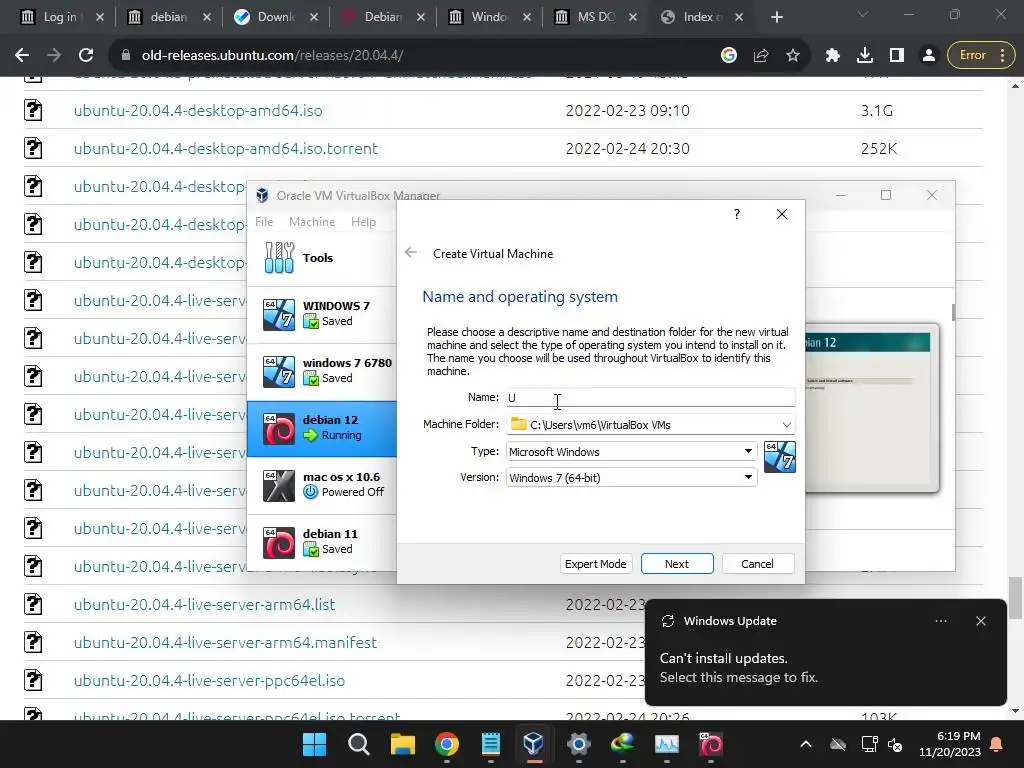The height and width of the screenshot is (768, 1024).
Task: Open the Version dropdown showing Windows 7 (64-bit)
Action: coord(632,477)
